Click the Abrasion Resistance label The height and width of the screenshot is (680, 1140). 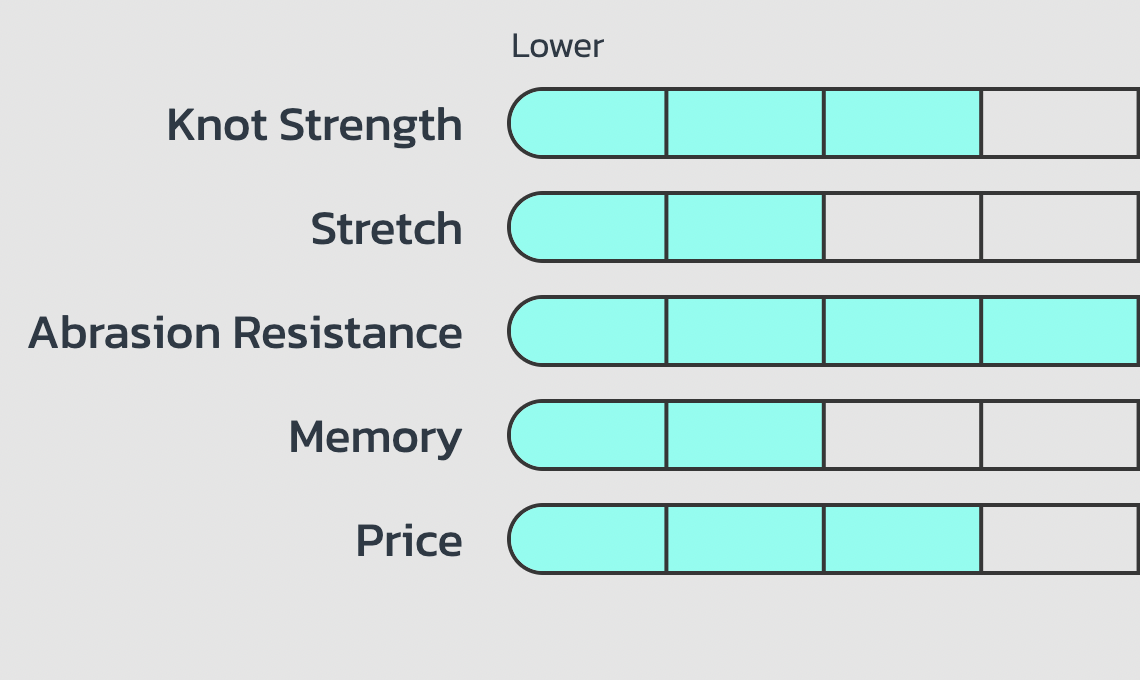(245, 333)
